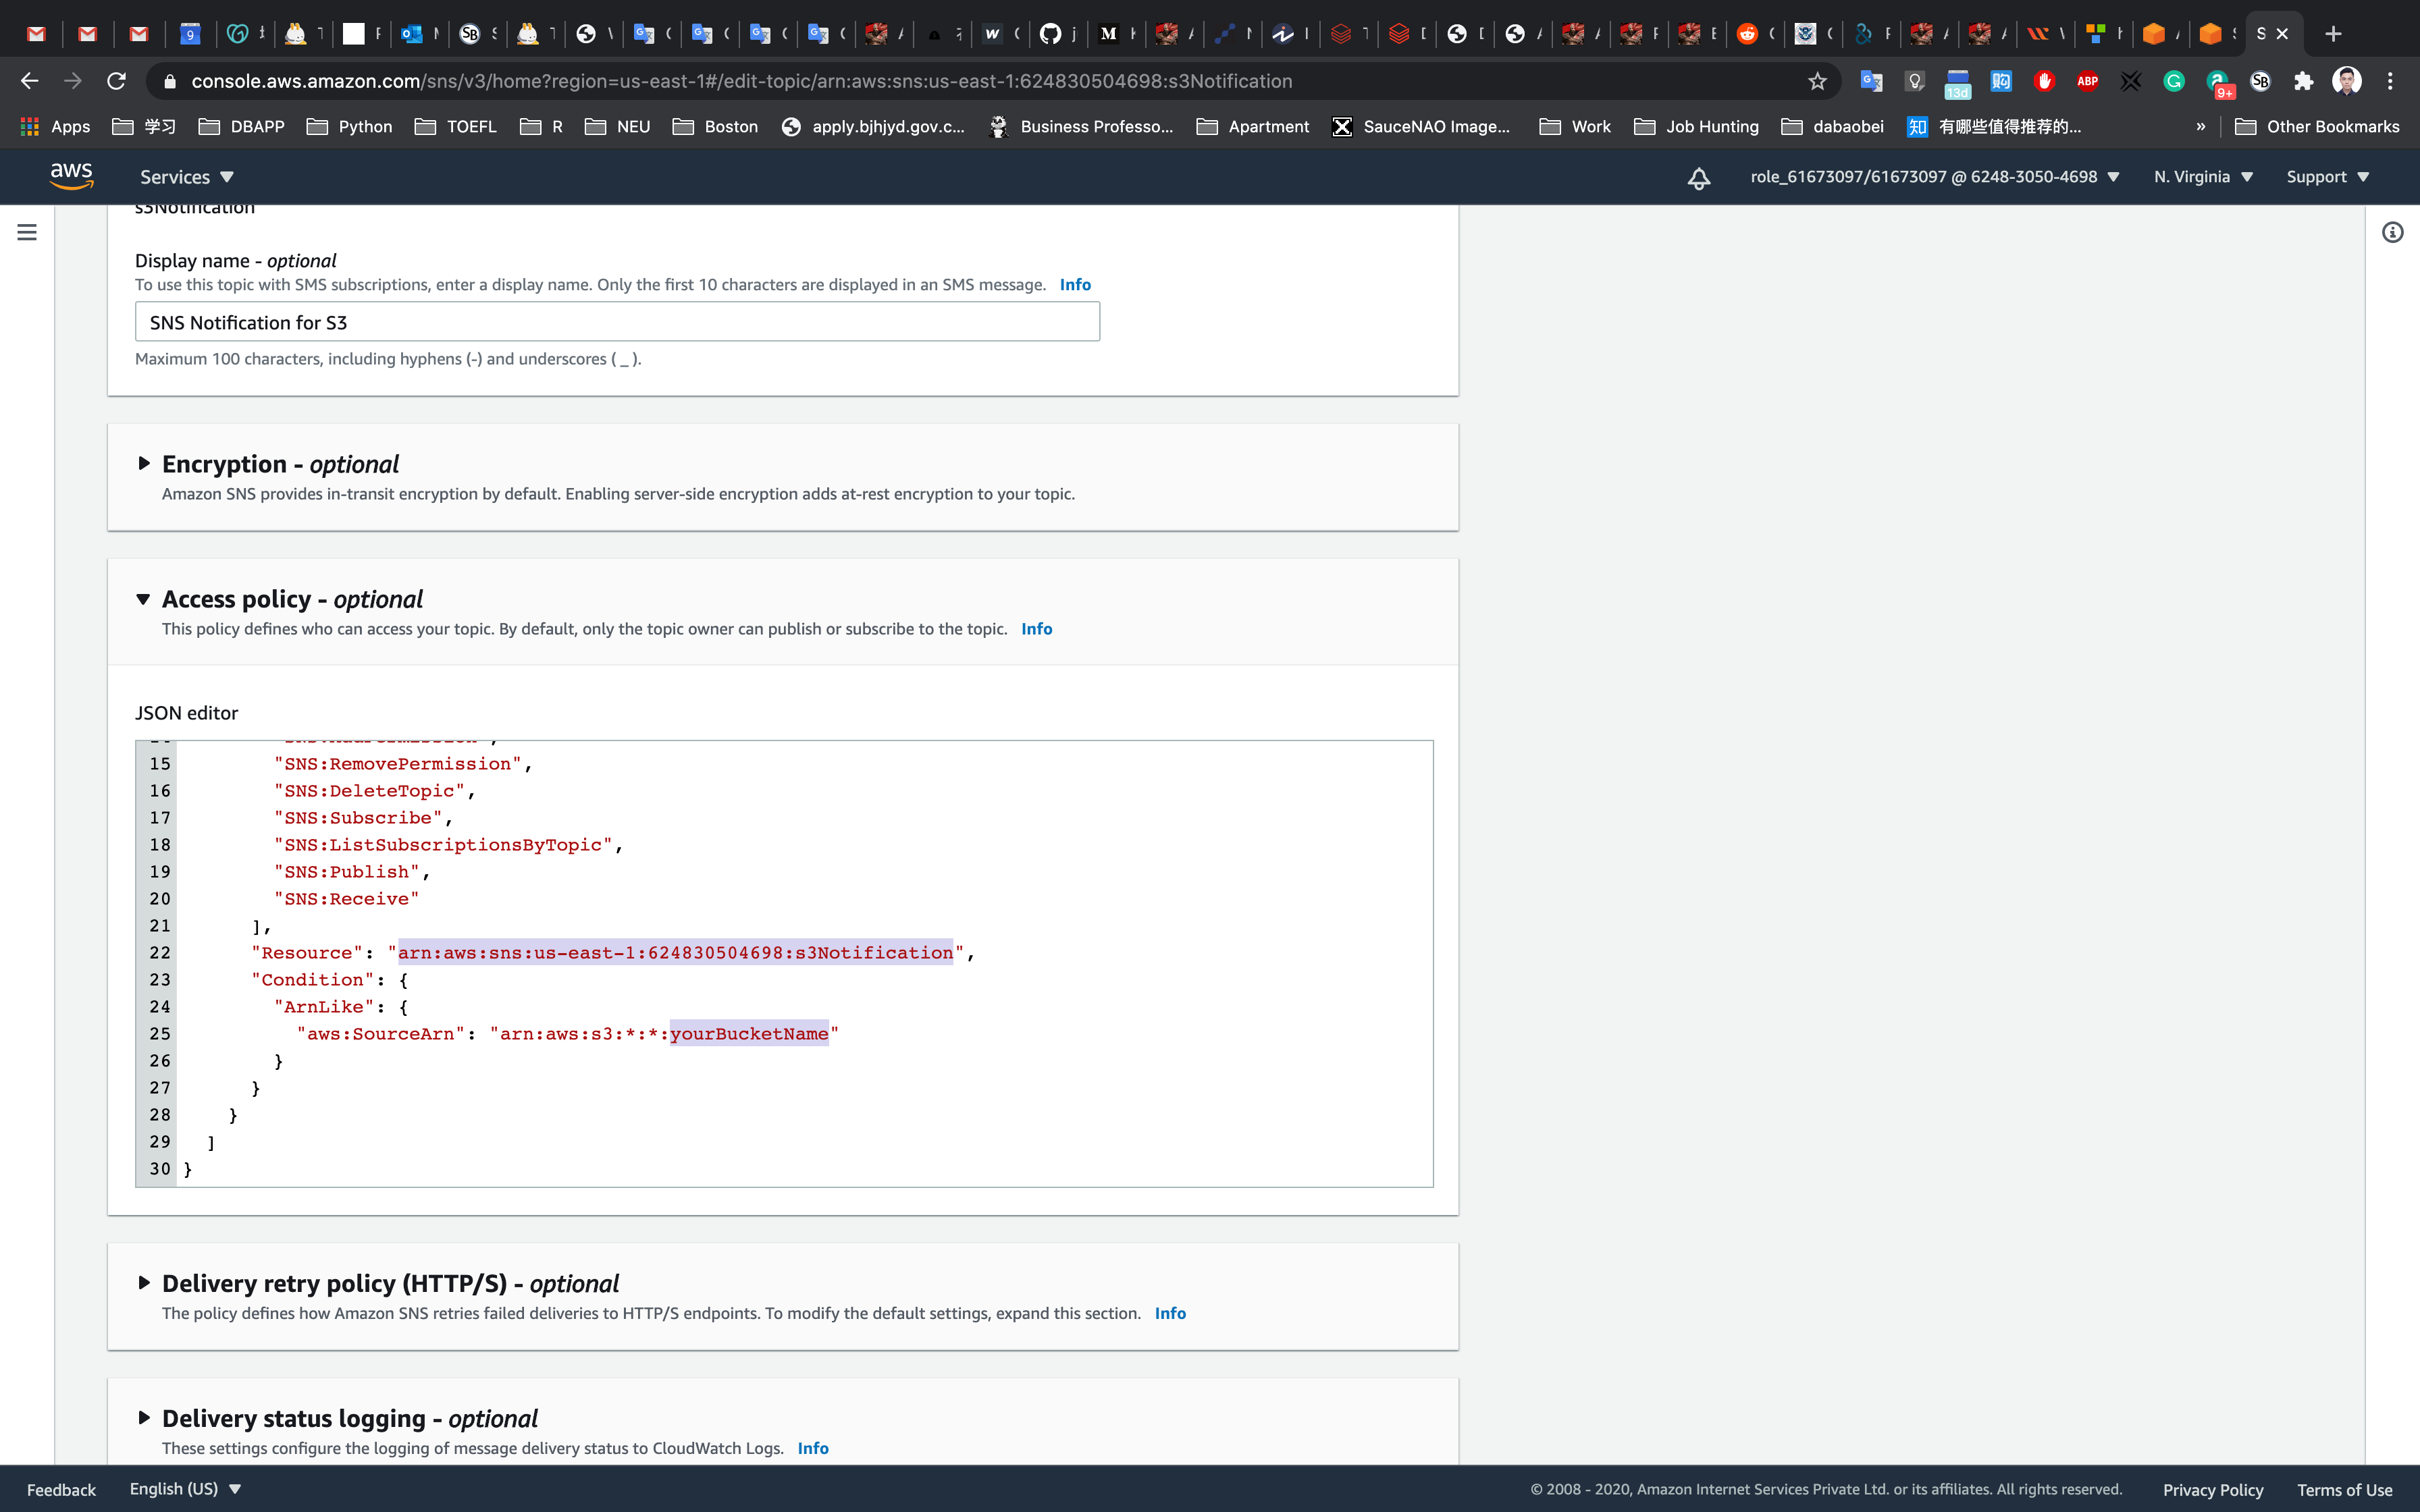Image resolution: width=2420 pixels, height=1512 pixels.
Task: Expand the Encryption optional section
Action: pos(144,464)
